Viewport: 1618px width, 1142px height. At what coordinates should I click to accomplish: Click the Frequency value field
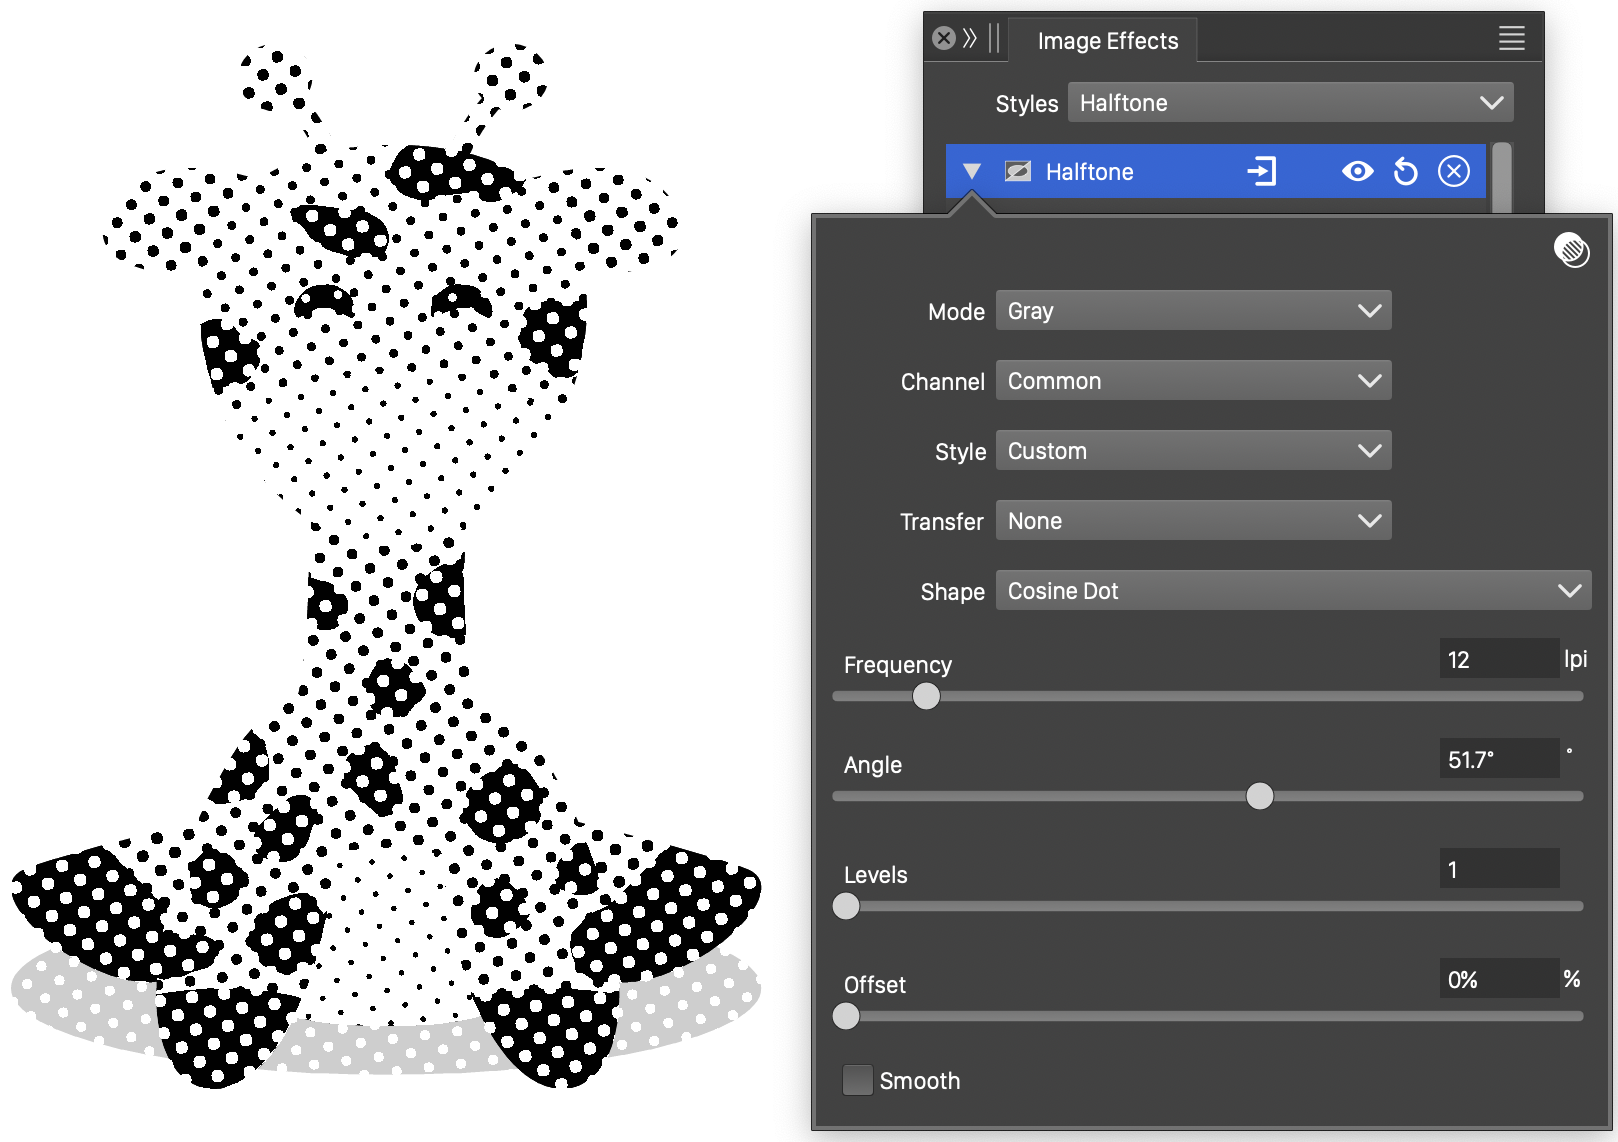tap(1498, 659)
